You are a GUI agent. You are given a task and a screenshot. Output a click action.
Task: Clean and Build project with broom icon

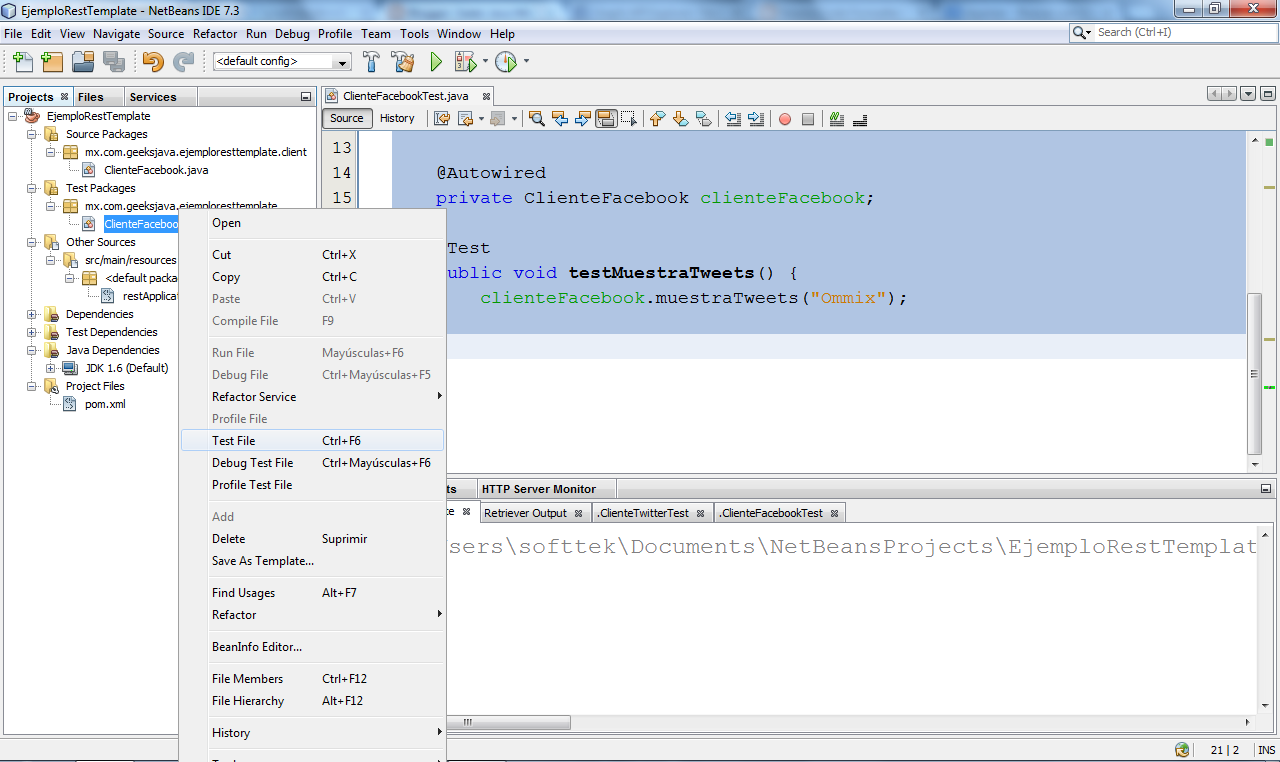click(x=403, y=61)
